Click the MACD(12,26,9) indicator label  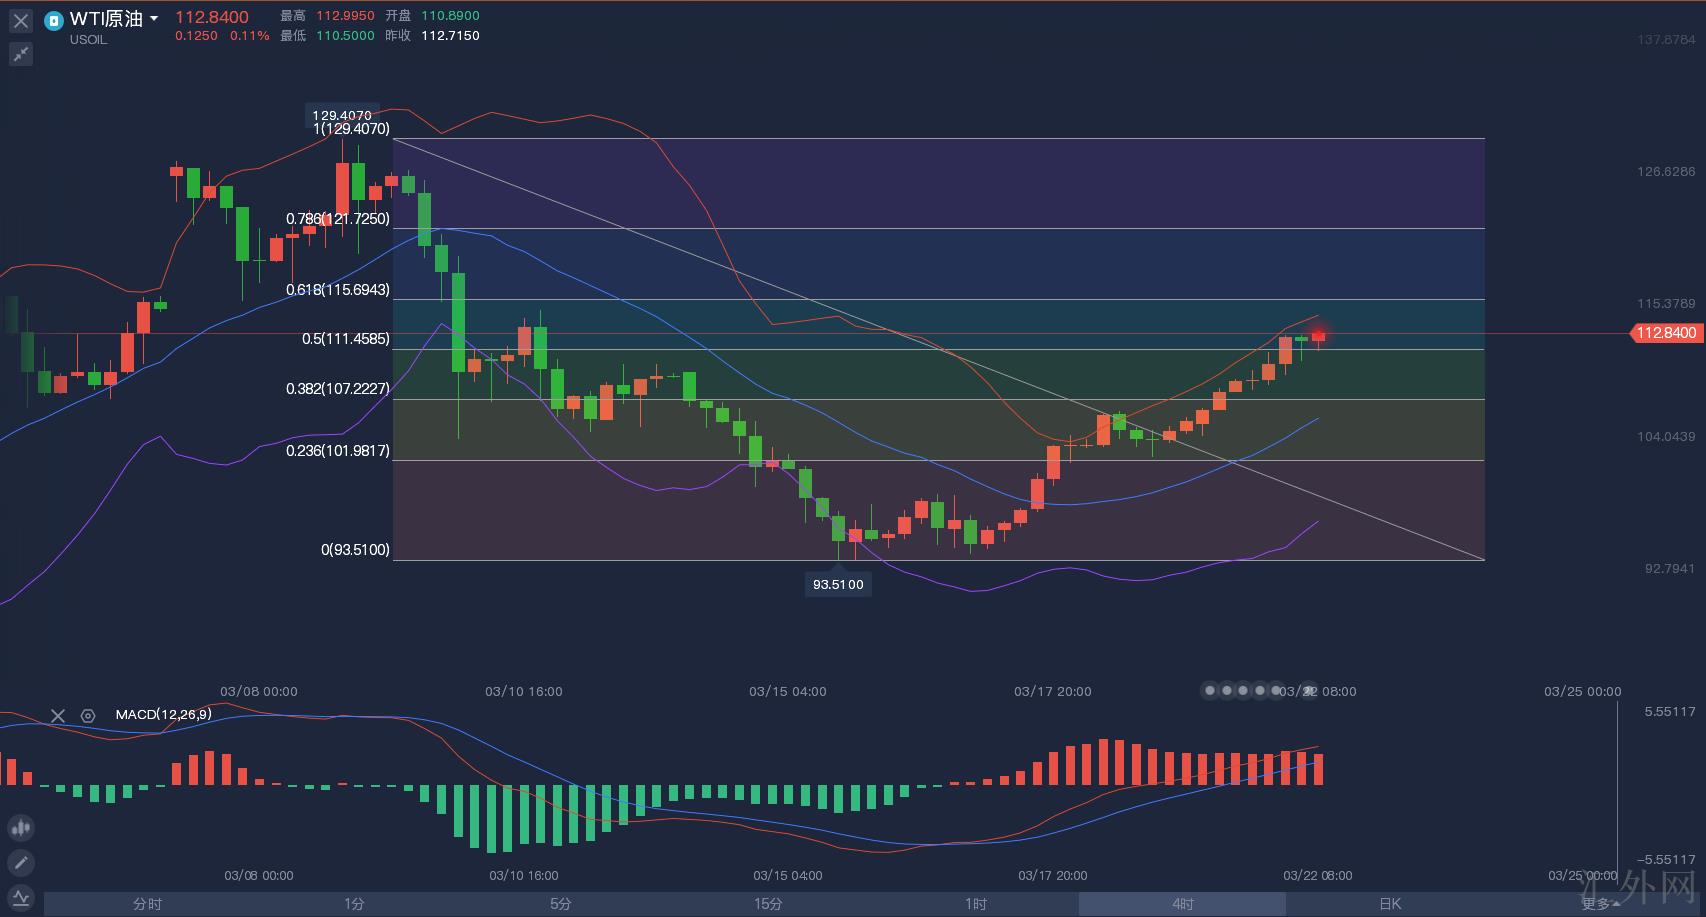pyautogui.click(x=163, y=715)
